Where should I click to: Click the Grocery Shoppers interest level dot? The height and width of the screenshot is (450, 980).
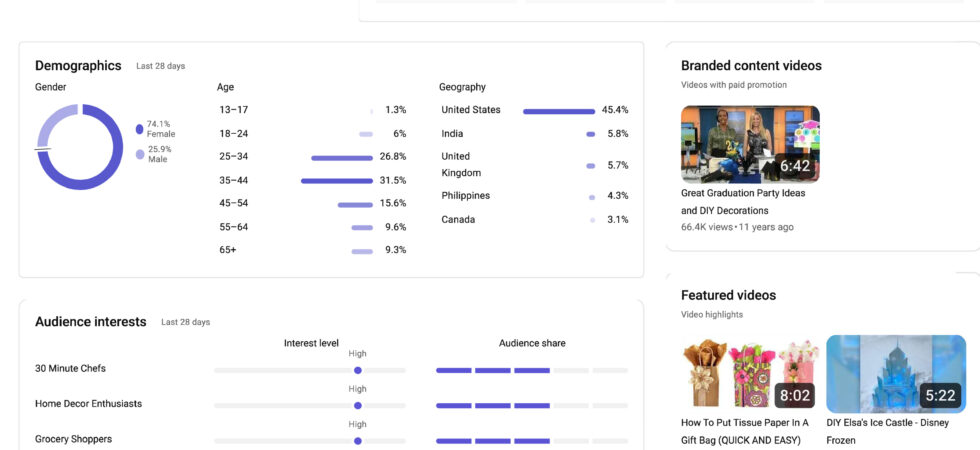click(x=358, y=441)
